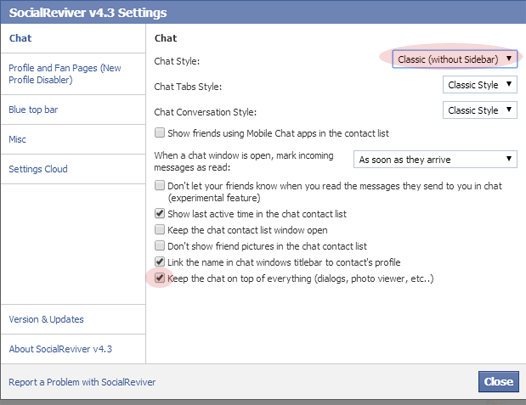Click the Chat Conversation Style label
Viewport: 526px width, 405px height.
pos(205,112)
